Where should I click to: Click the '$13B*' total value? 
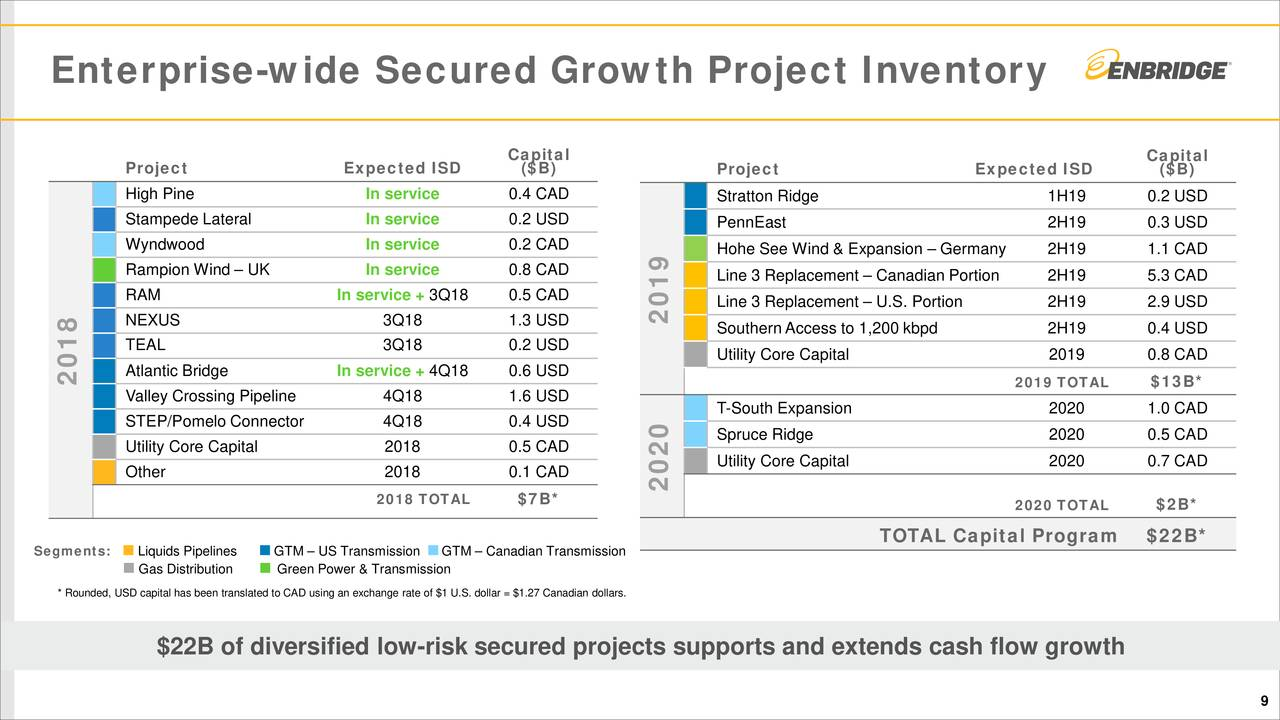click(x=1177, y=381)
